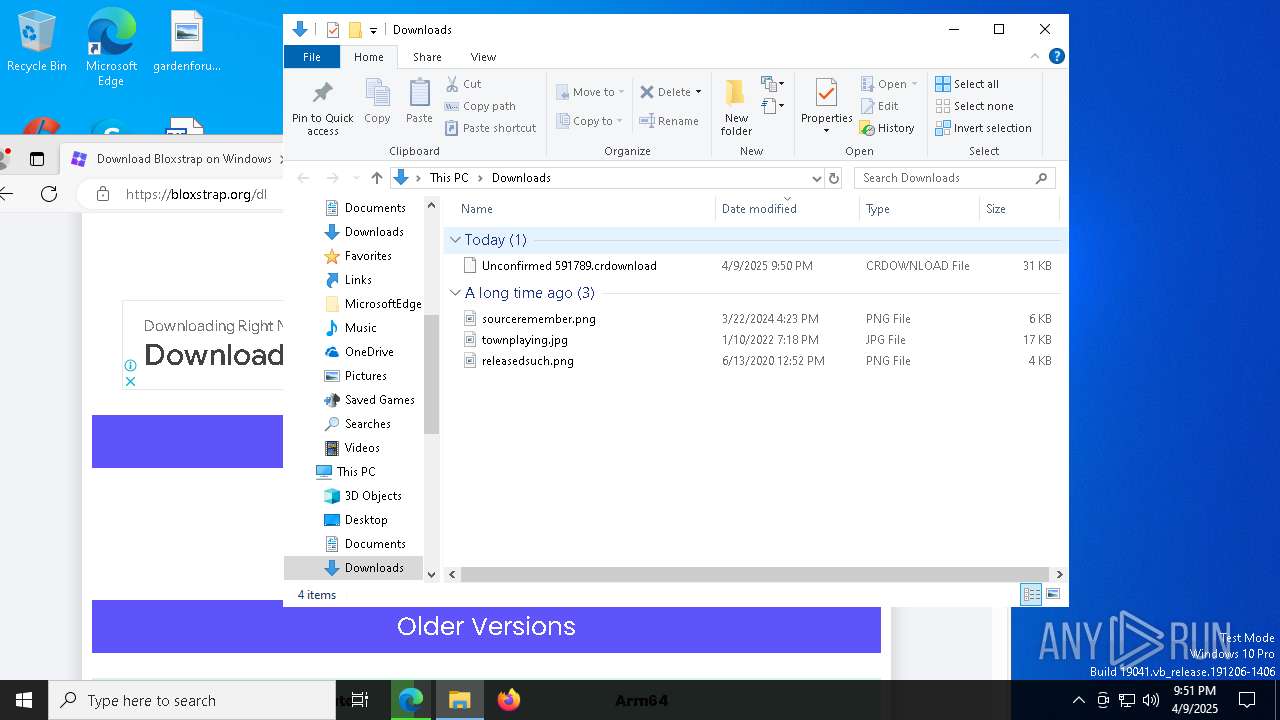The width and height of the screenshot is (1280, 720).
Task: Click quick access new folder icon in title bar
Action: click(x=354, y=30)
